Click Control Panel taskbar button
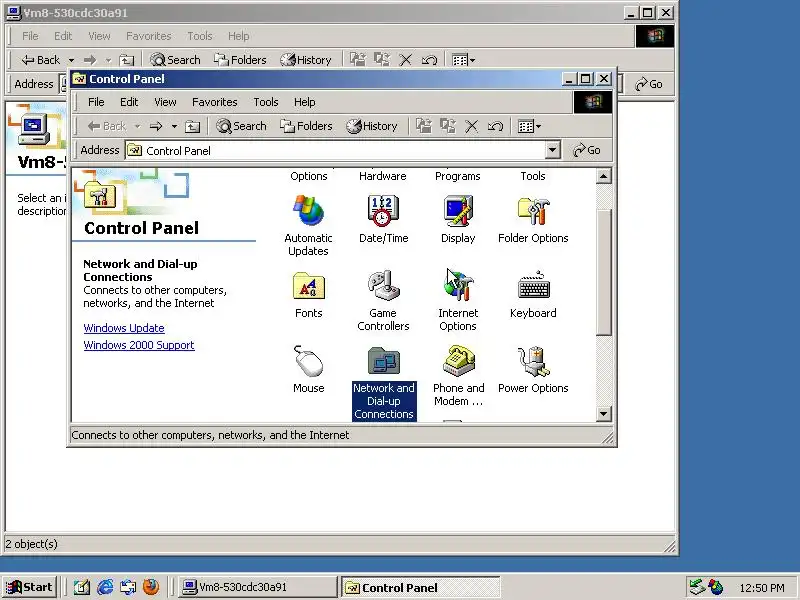800x600 pixels. pos(420,587)
